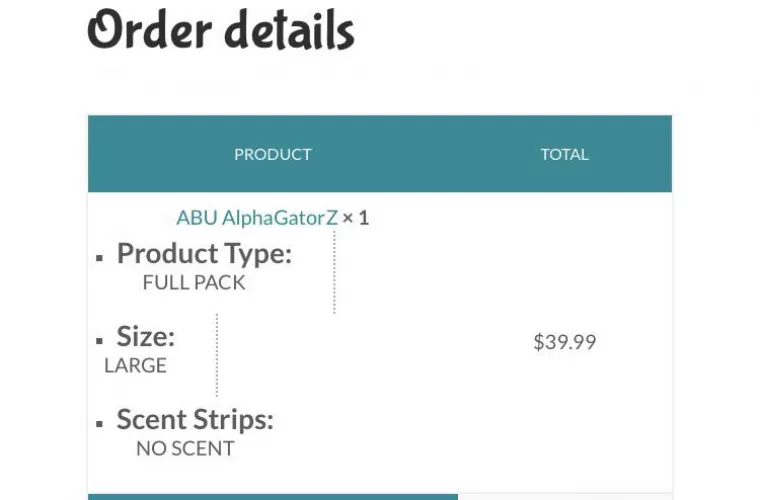Click the × symbol after AlphaGatorZ
This screenshot has width=760, height=500.
click(347, 217)
